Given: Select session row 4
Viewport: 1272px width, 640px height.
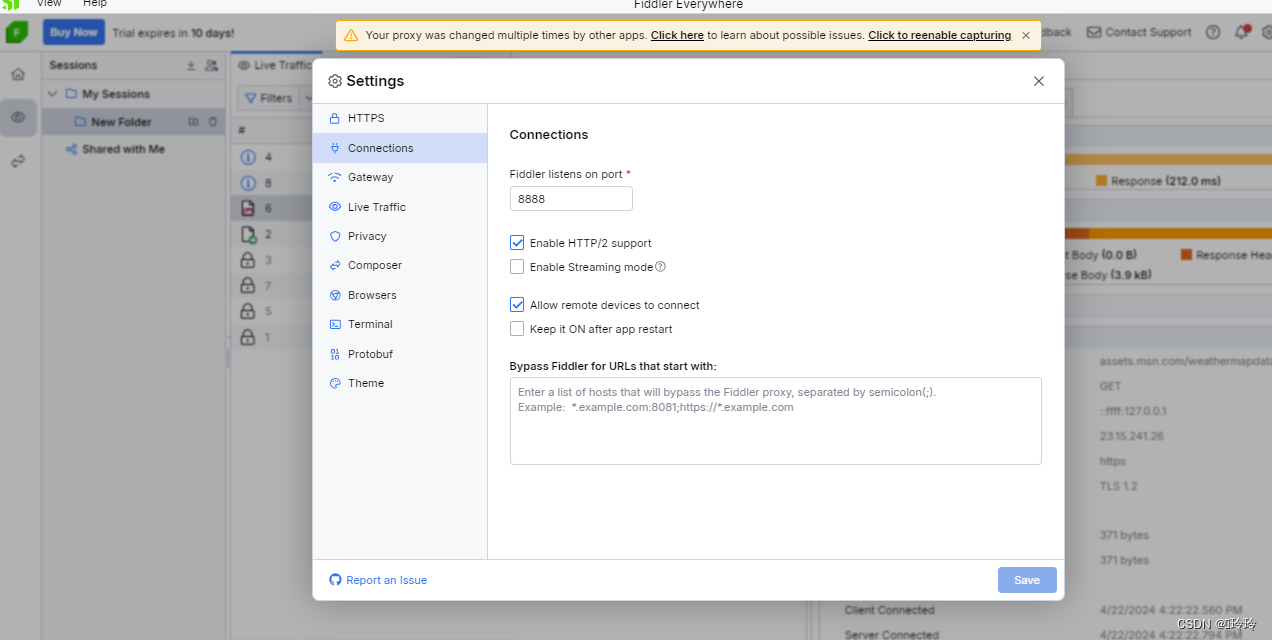Looking at the screenshot, I should [x=272, y=157].
